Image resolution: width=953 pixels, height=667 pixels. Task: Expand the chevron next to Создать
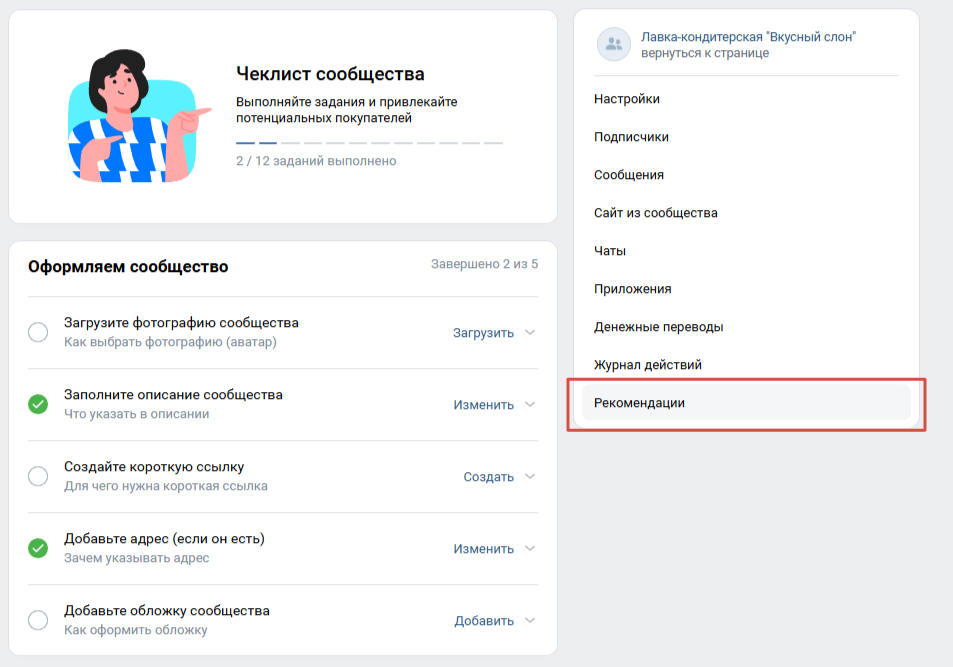pos(530,477)
